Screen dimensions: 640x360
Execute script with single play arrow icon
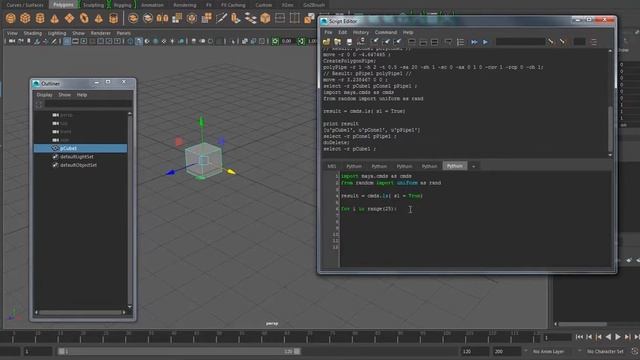point(485,42)
